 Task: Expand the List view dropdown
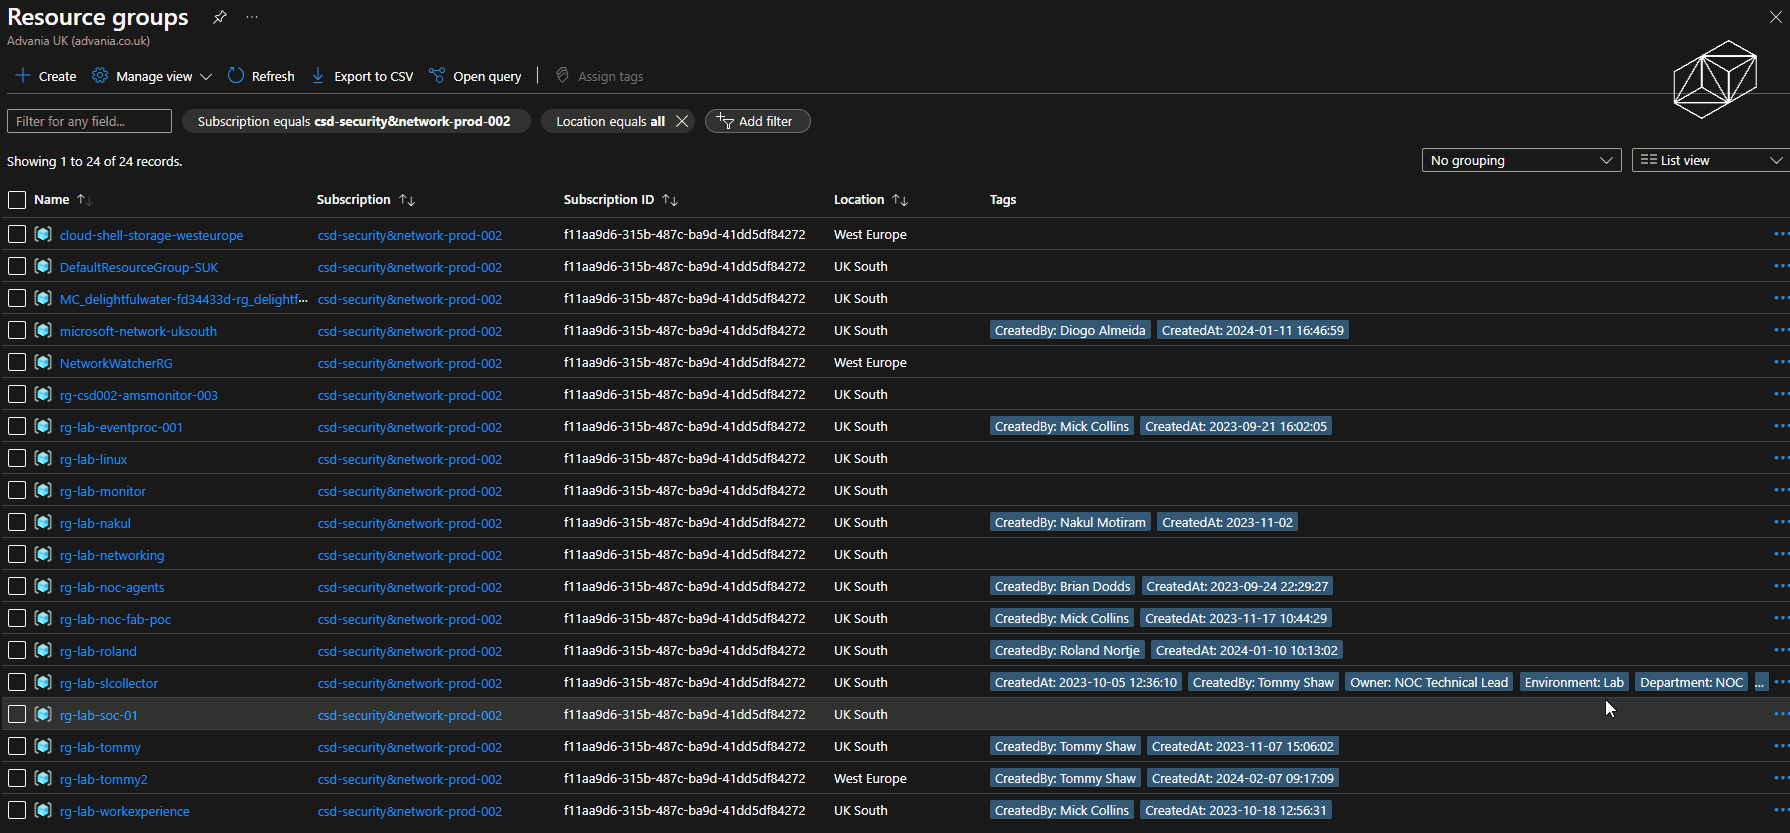click(1711, 160)
